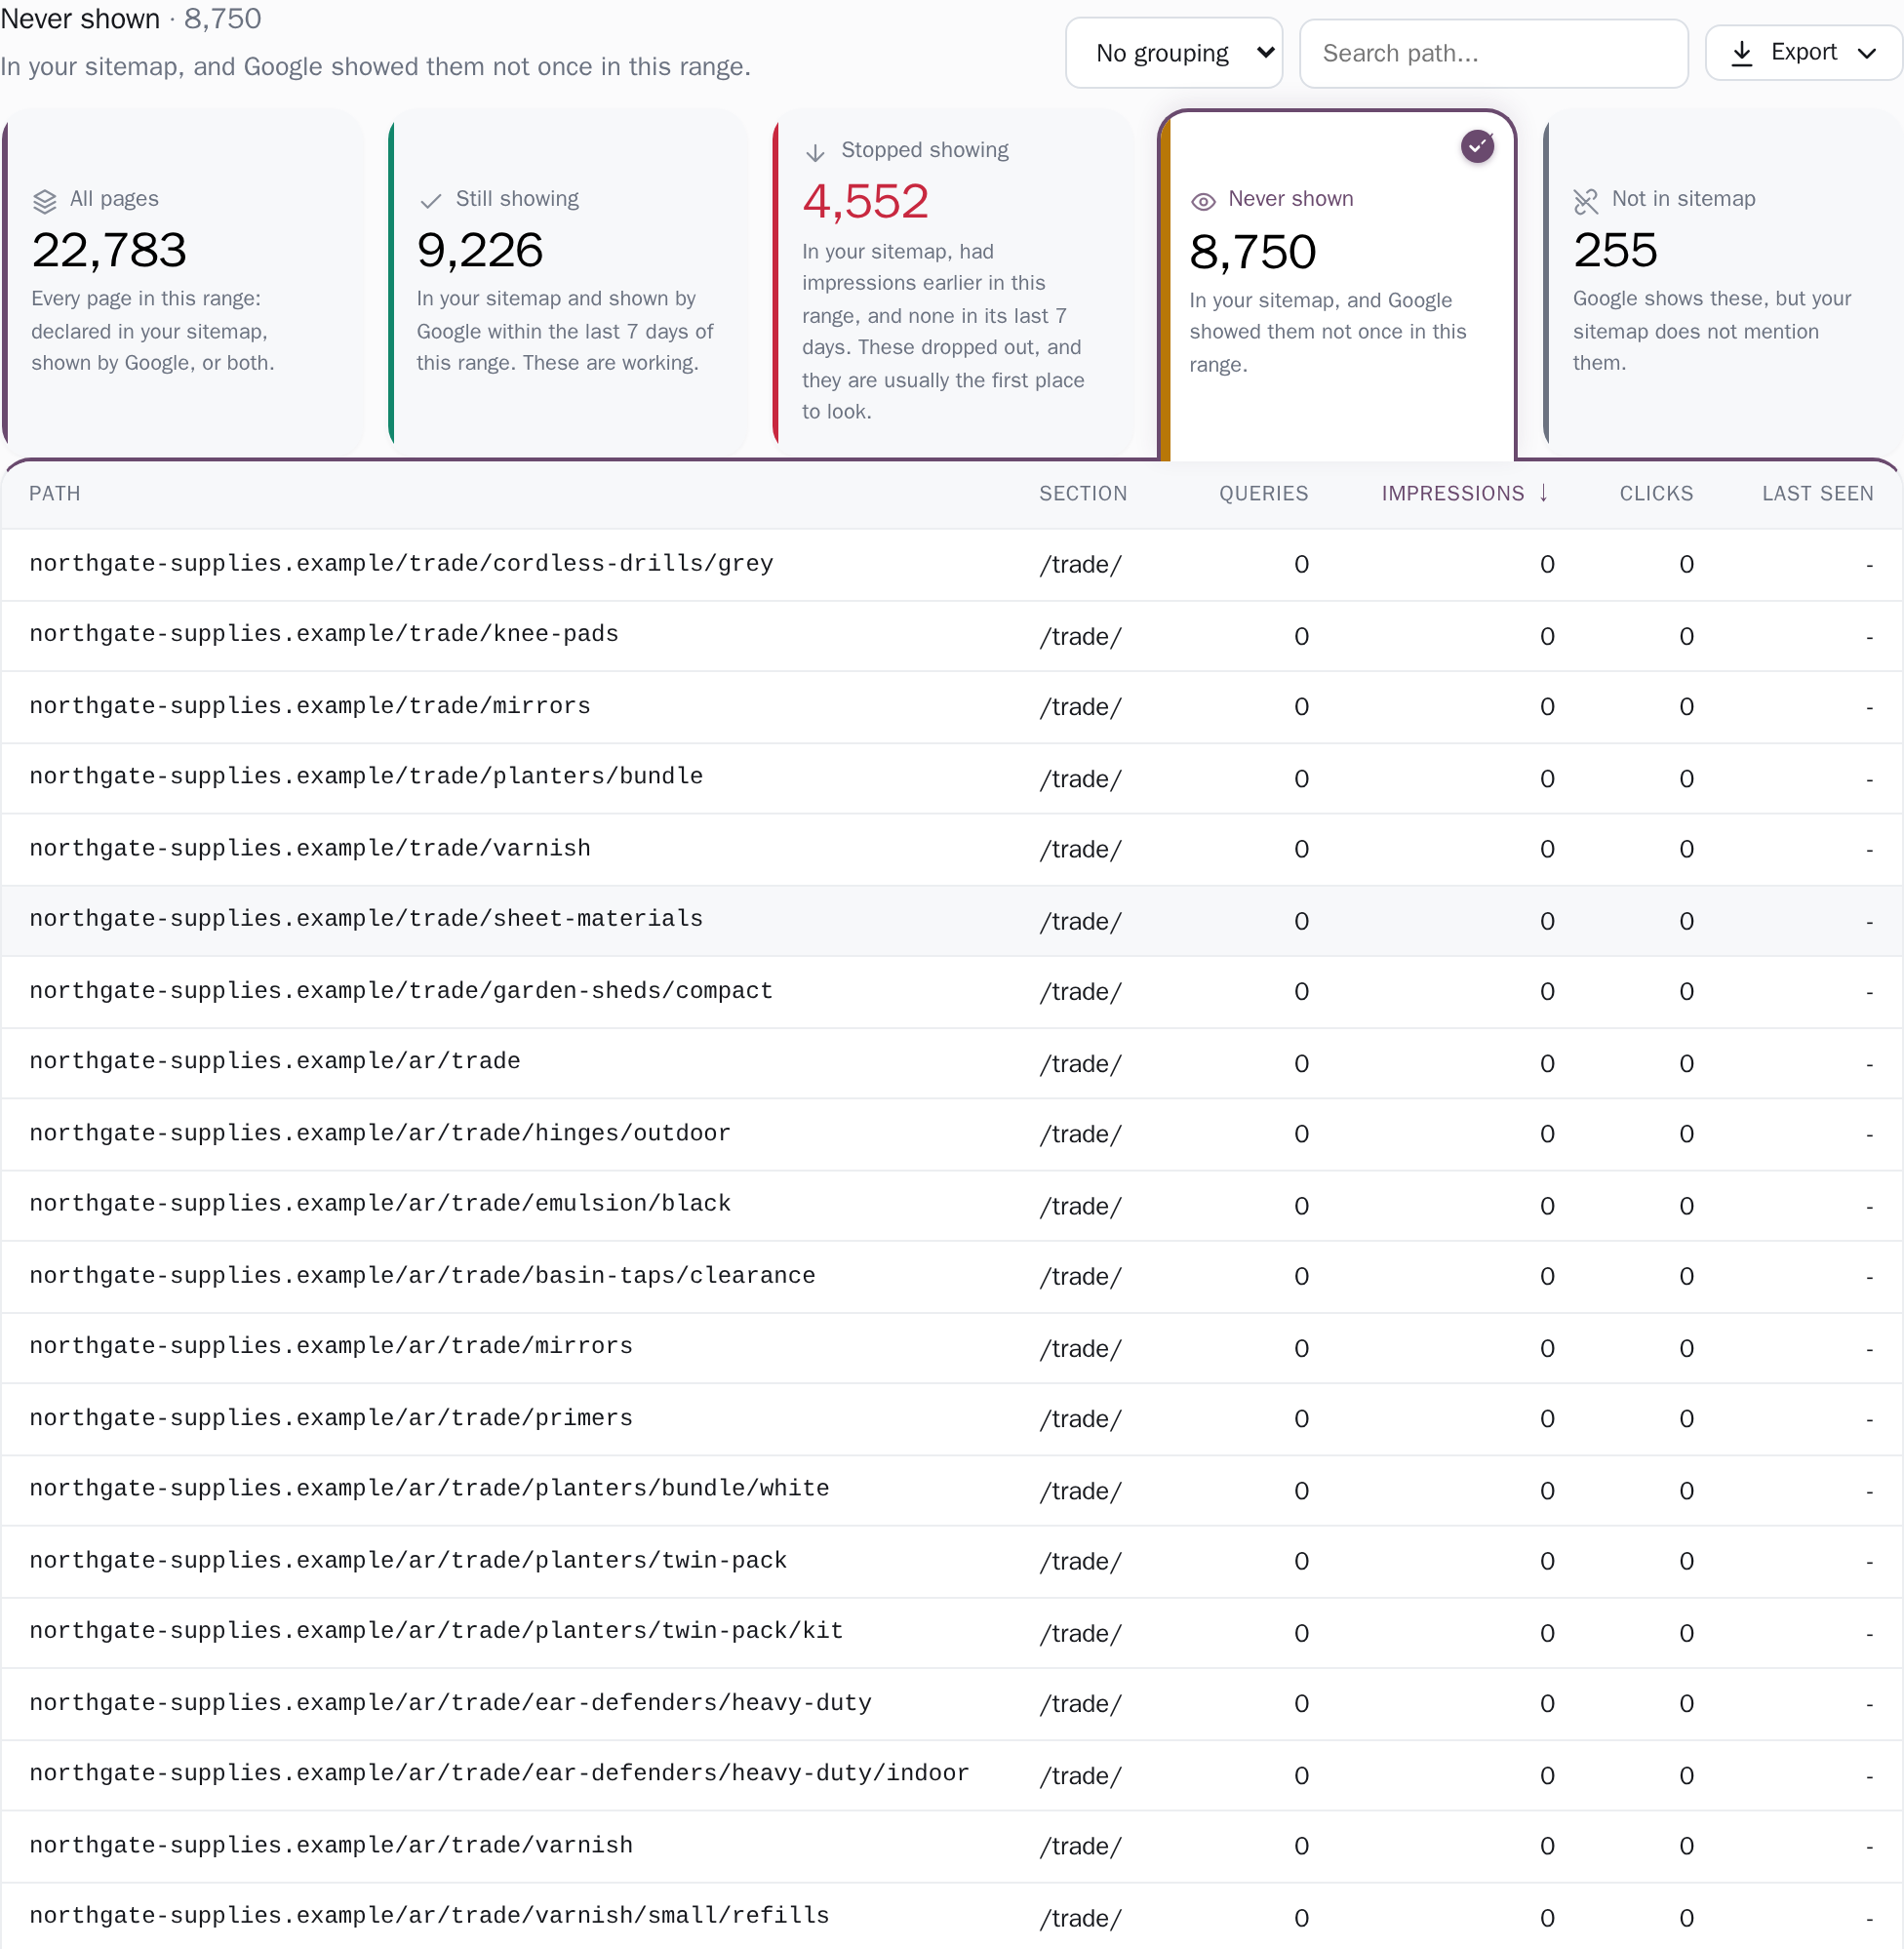
Task: Open the trade/sheet-materials row
Action: tap(952, 920)
